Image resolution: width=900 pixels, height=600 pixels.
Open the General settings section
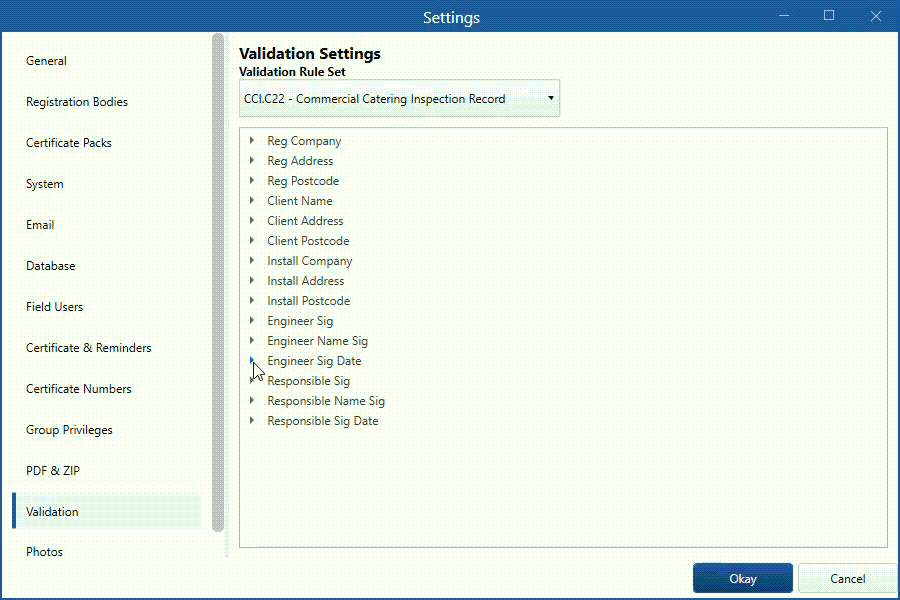click(47, 61)
